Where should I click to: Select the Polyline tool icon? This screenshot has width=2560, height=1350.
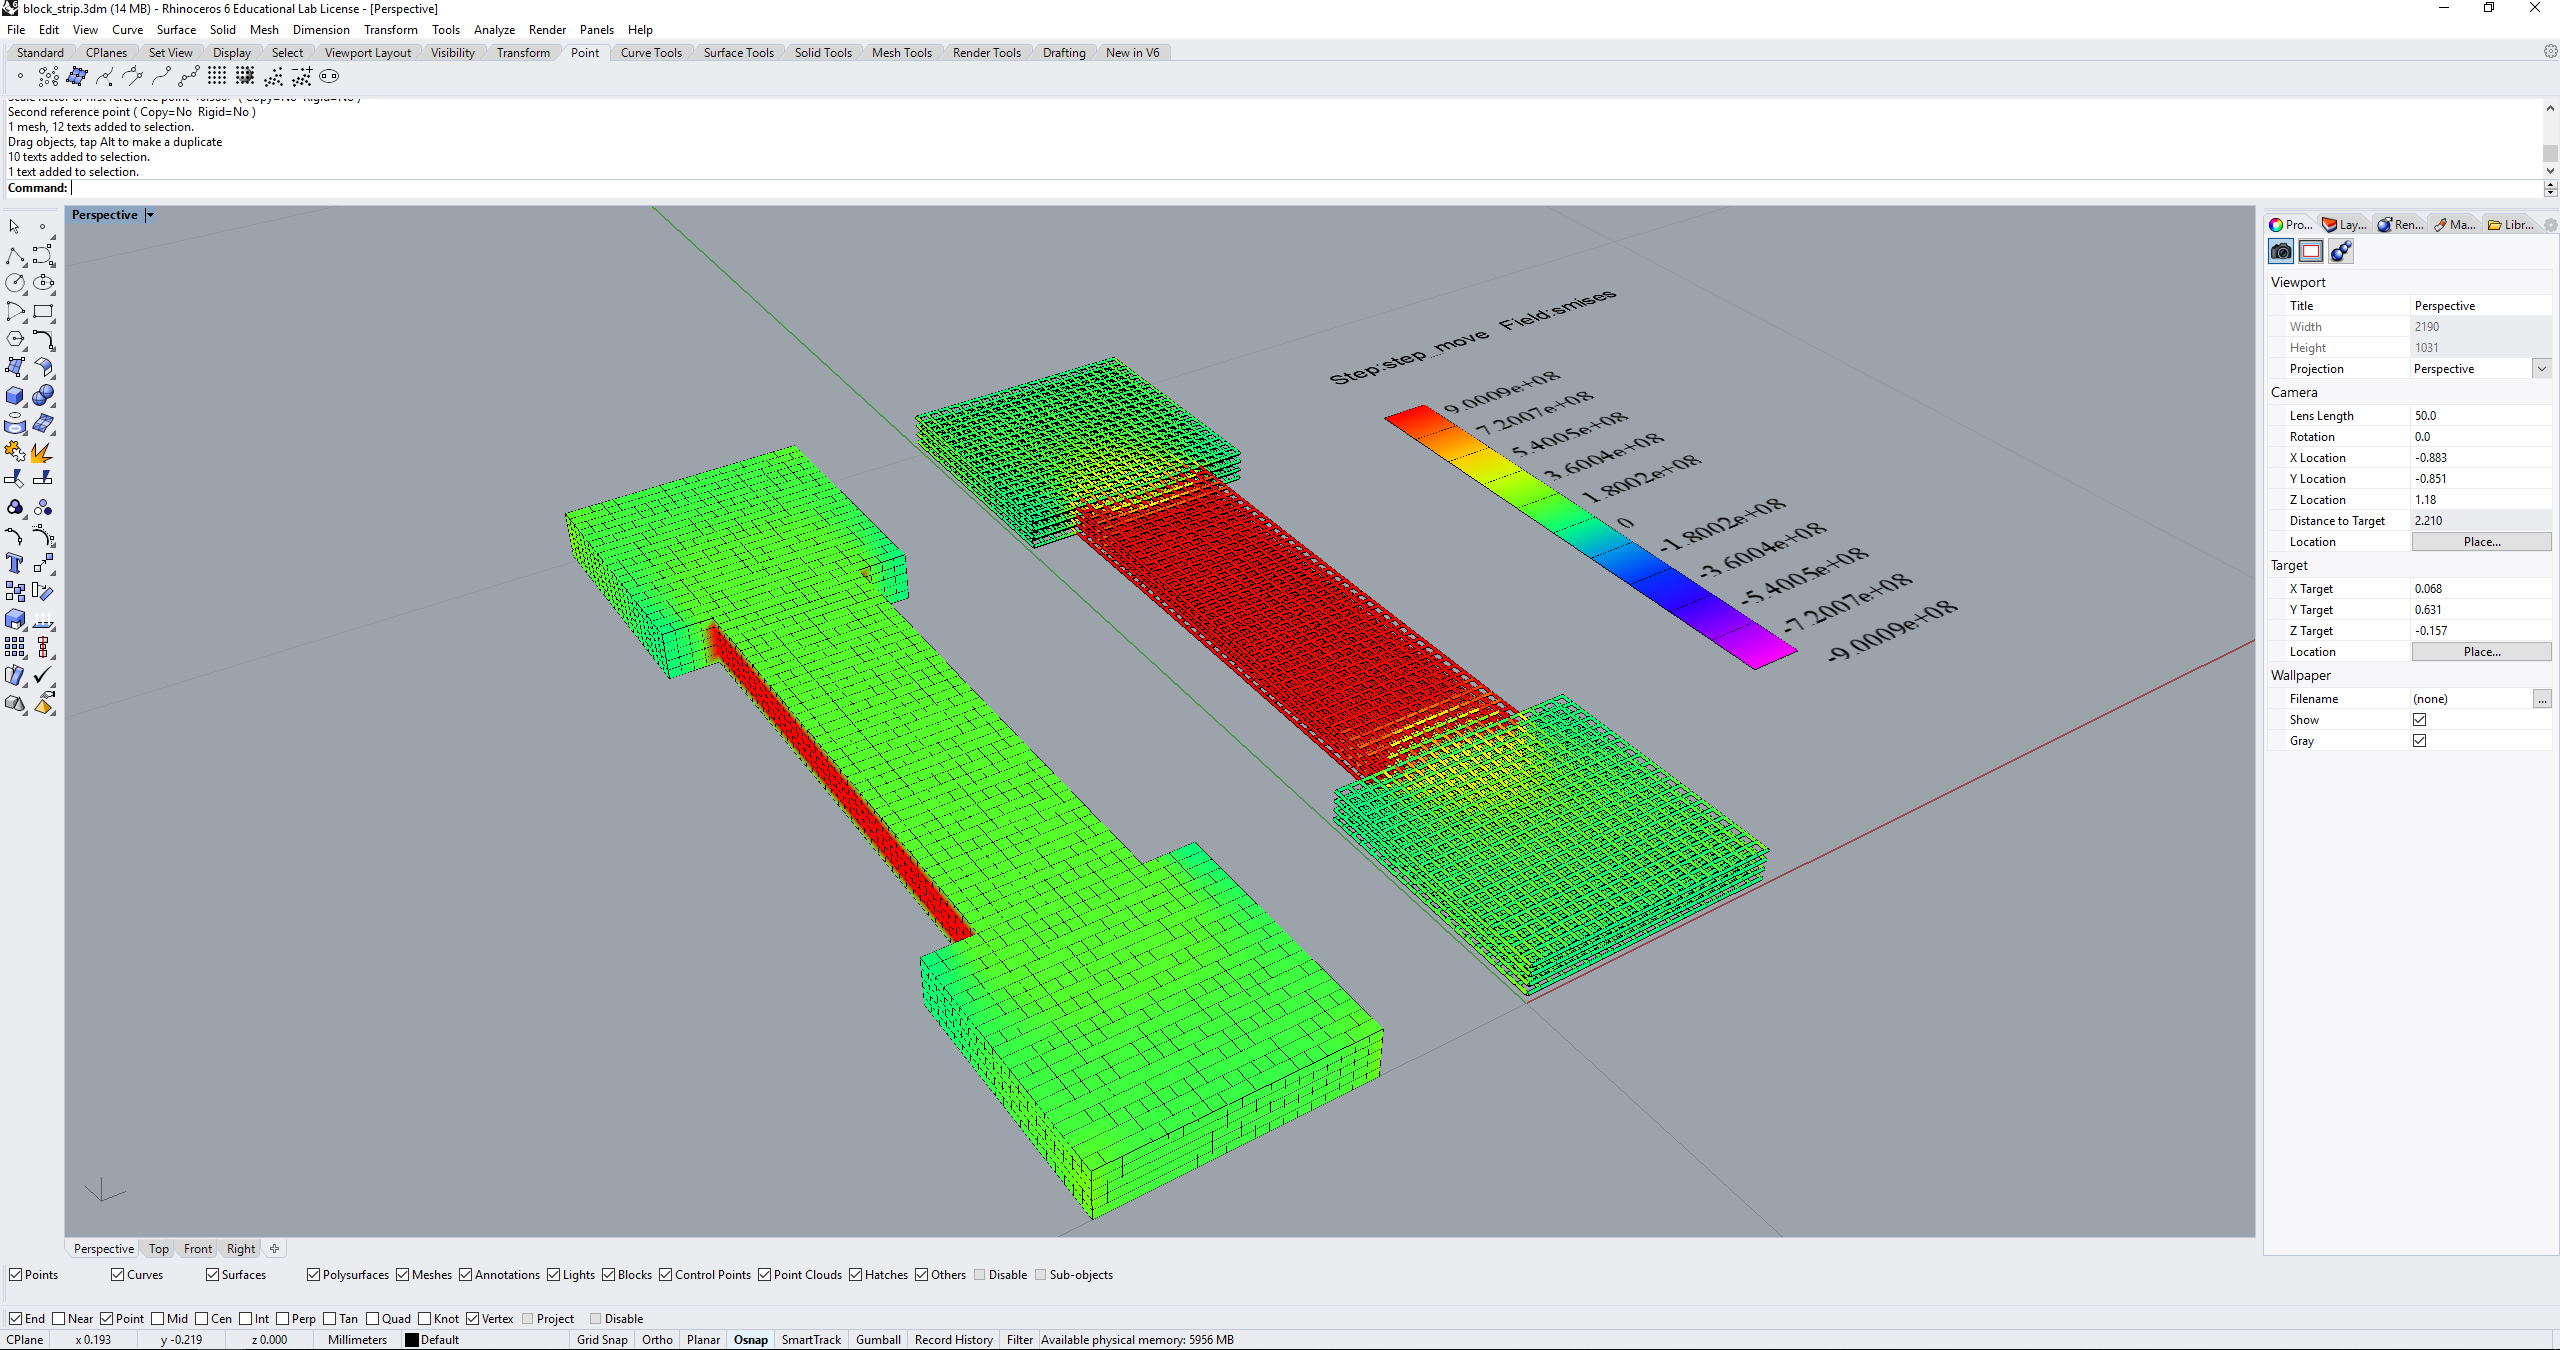tap(15, 256)
